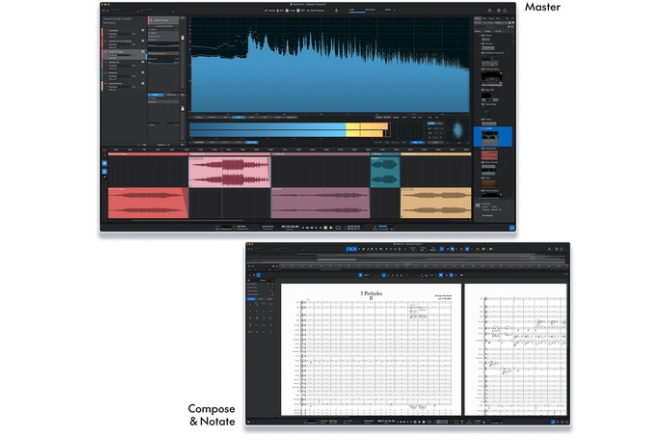
Task: Select the tan audio clip on Master timeline
Action: (435, 203)
